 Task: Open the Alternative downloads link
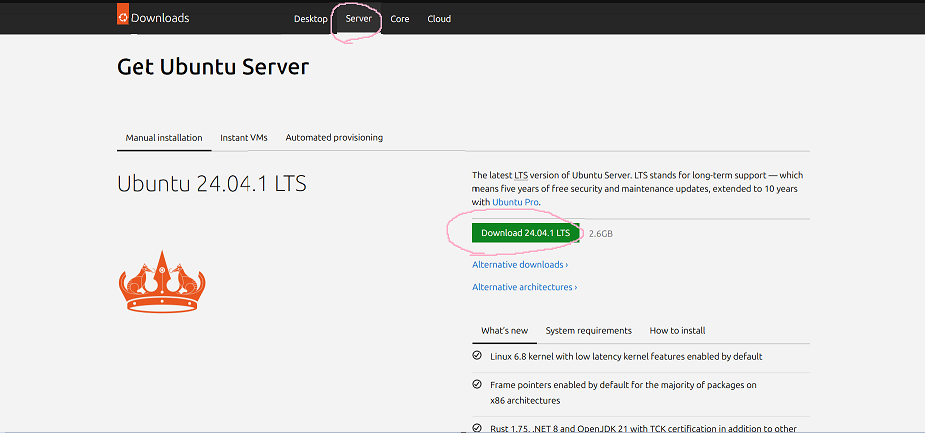520,265
